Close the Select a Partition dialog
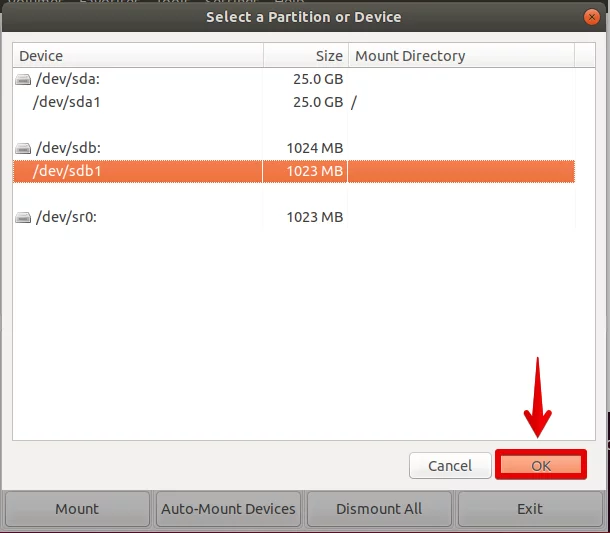Viewport: 610px width, 533px height. (x=592, y=17)
